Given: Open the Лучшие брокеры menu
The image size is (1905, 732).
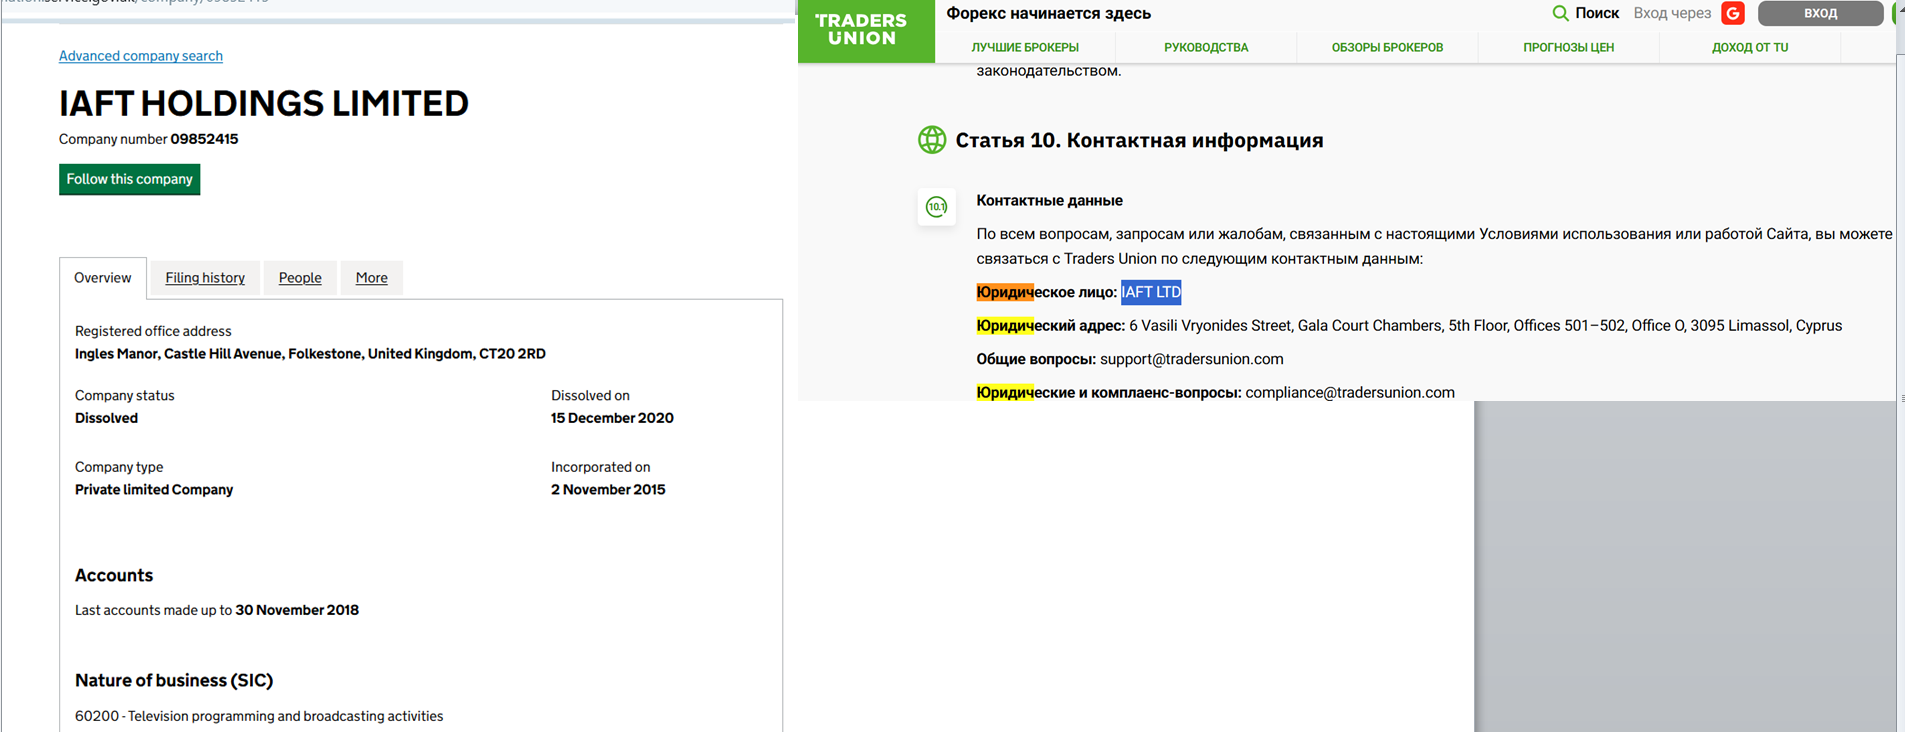Looking at the screenshot, I should click(1025, 47).
